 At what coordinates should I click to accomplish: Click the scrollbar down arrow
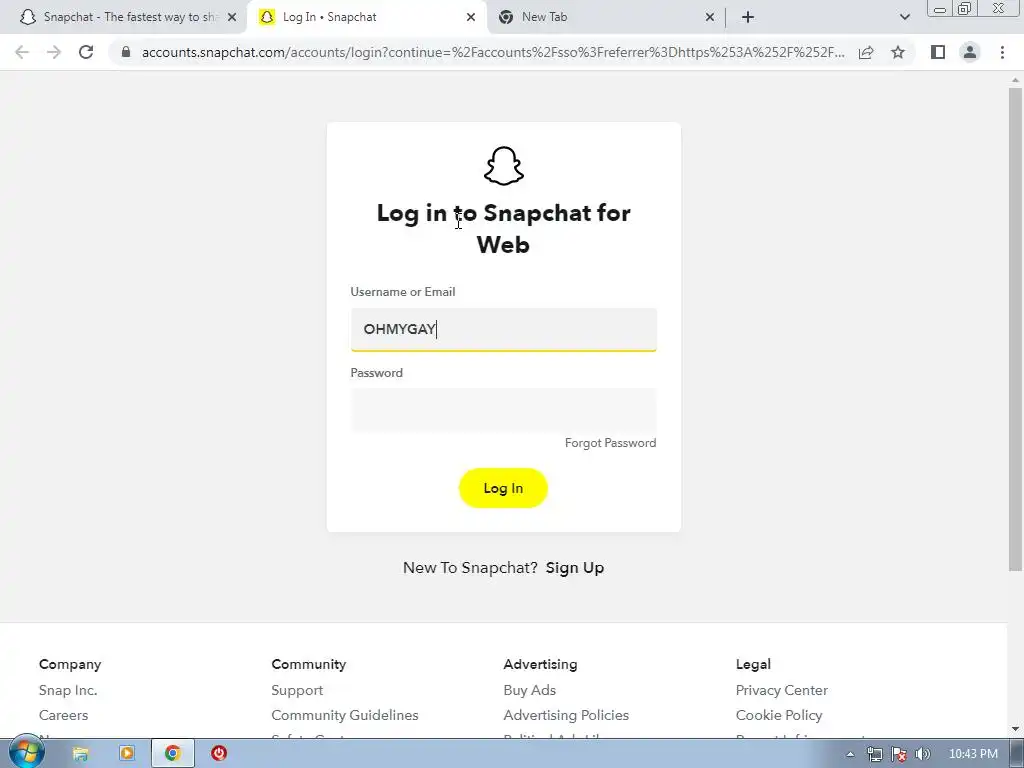point(1015,729)
